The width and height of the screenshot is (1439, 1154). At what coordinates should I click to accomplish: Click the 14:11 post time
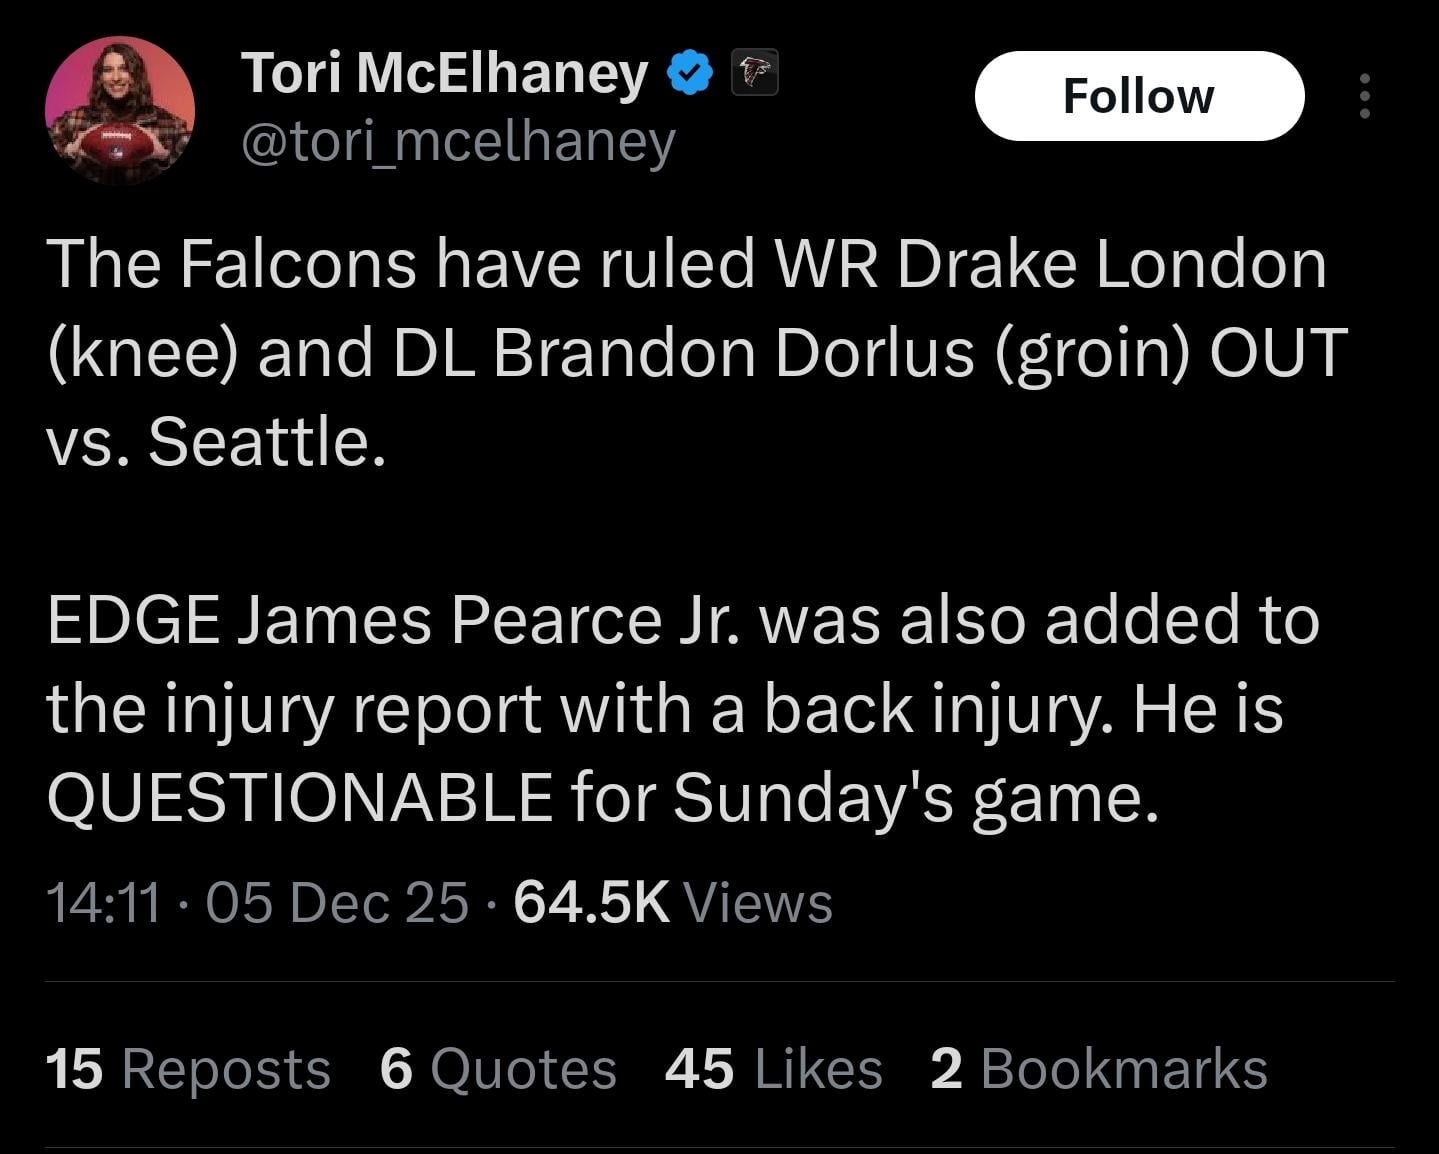[103, 903]
